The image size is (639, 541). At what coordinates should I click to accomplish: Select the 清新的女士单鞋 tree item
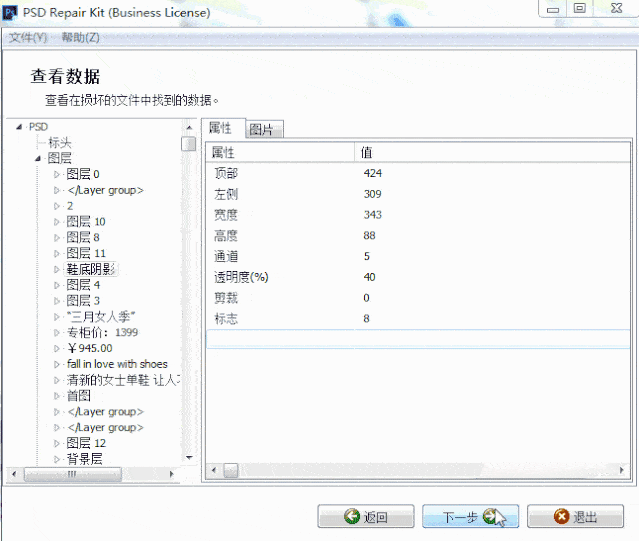point(123,380)
